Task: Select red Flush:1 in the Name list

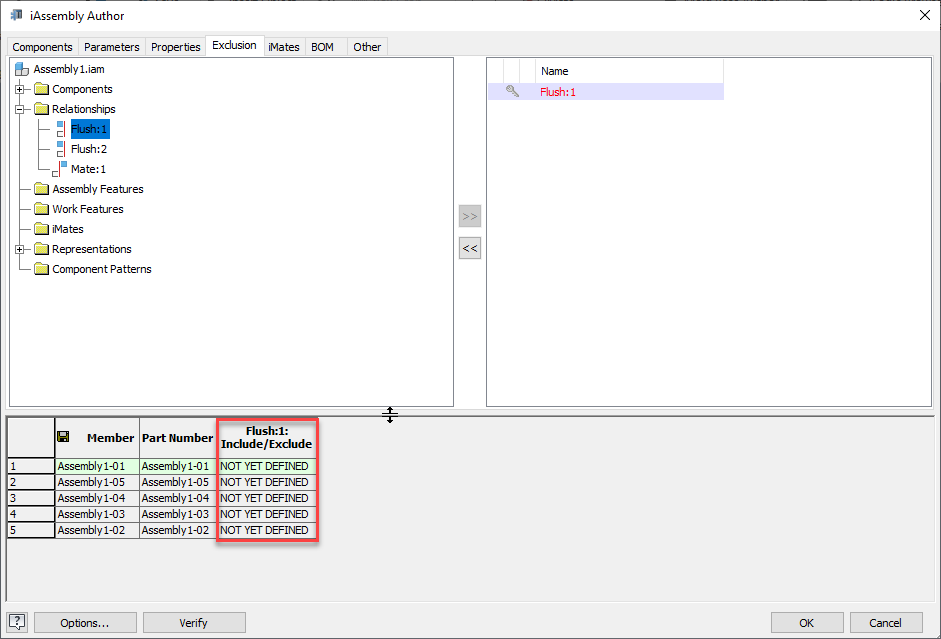Action: [558, 92]
